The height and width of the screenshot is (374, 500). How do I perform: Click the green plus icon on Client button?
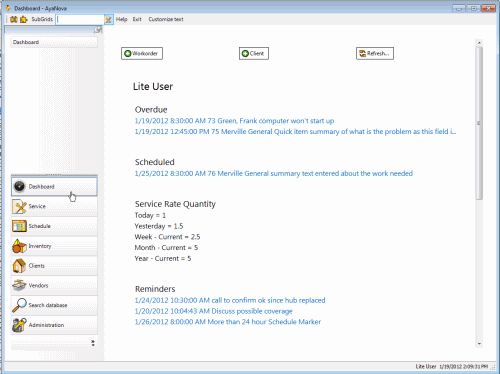[x=245, y=53]
